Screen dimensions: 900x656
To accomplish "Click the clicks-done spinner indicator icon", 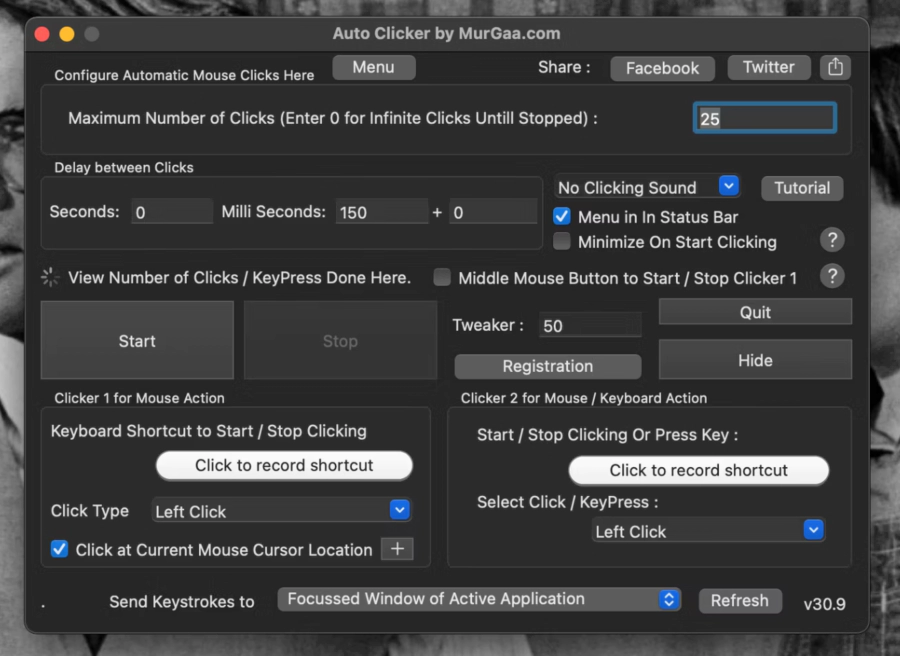I will pos(51,277).
